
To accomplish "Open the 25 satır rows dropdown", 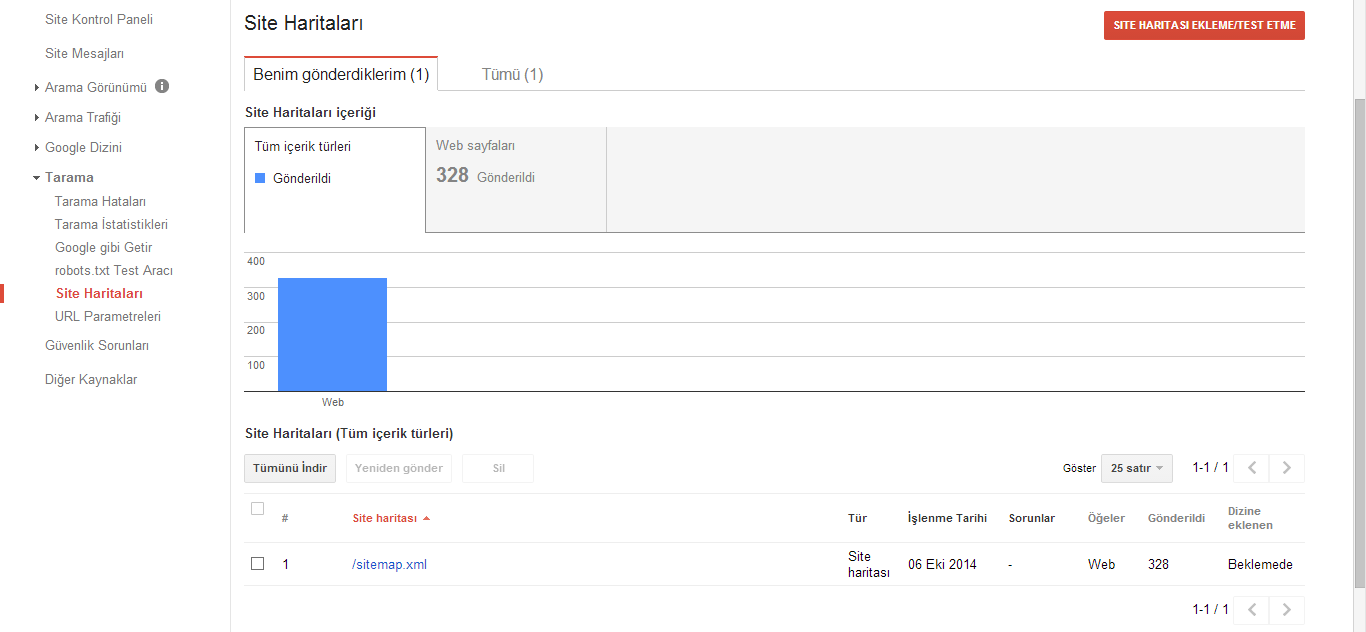I will pyautogui.click(x=1137, y=468).
